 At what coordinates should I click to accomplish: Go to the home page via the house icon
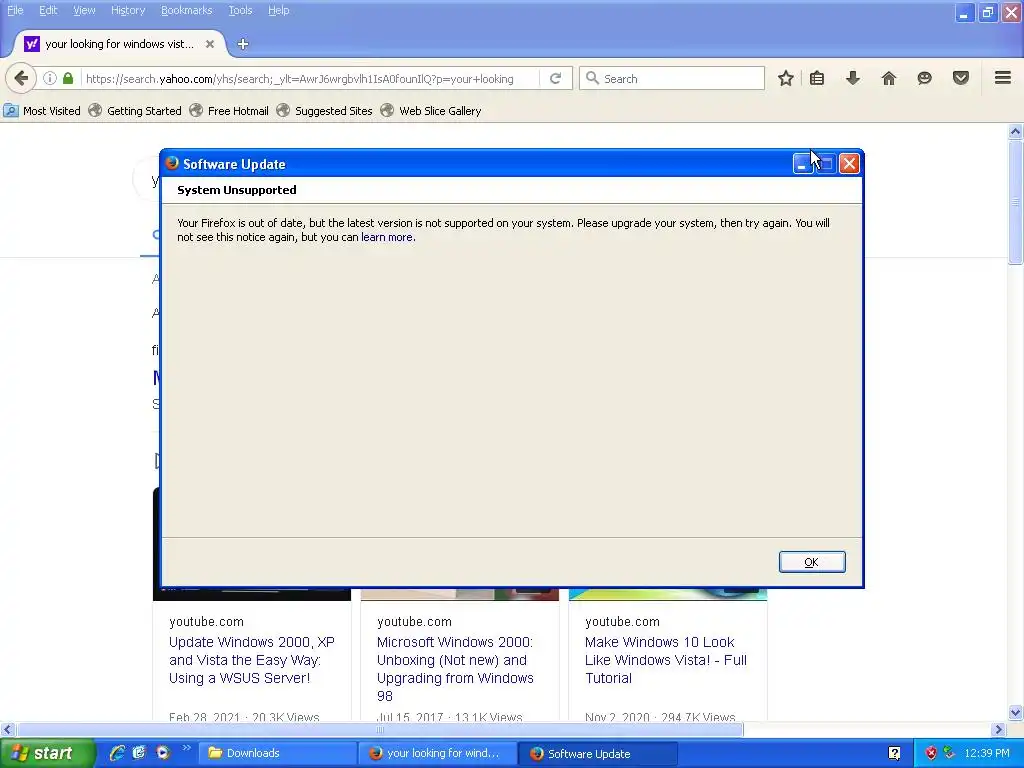(x=889, y=78)
